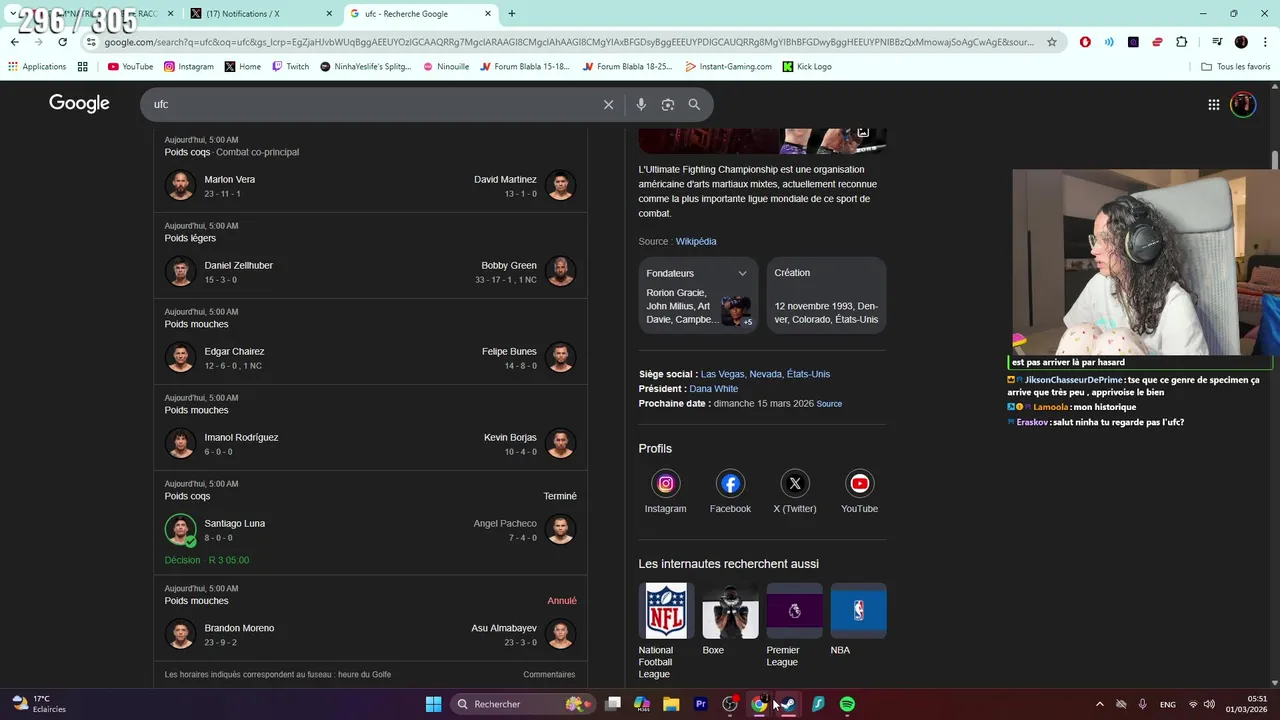Open the Tous les favoris folder
This screenshot has width=1280, height=720.
[x=1235, y=66]
